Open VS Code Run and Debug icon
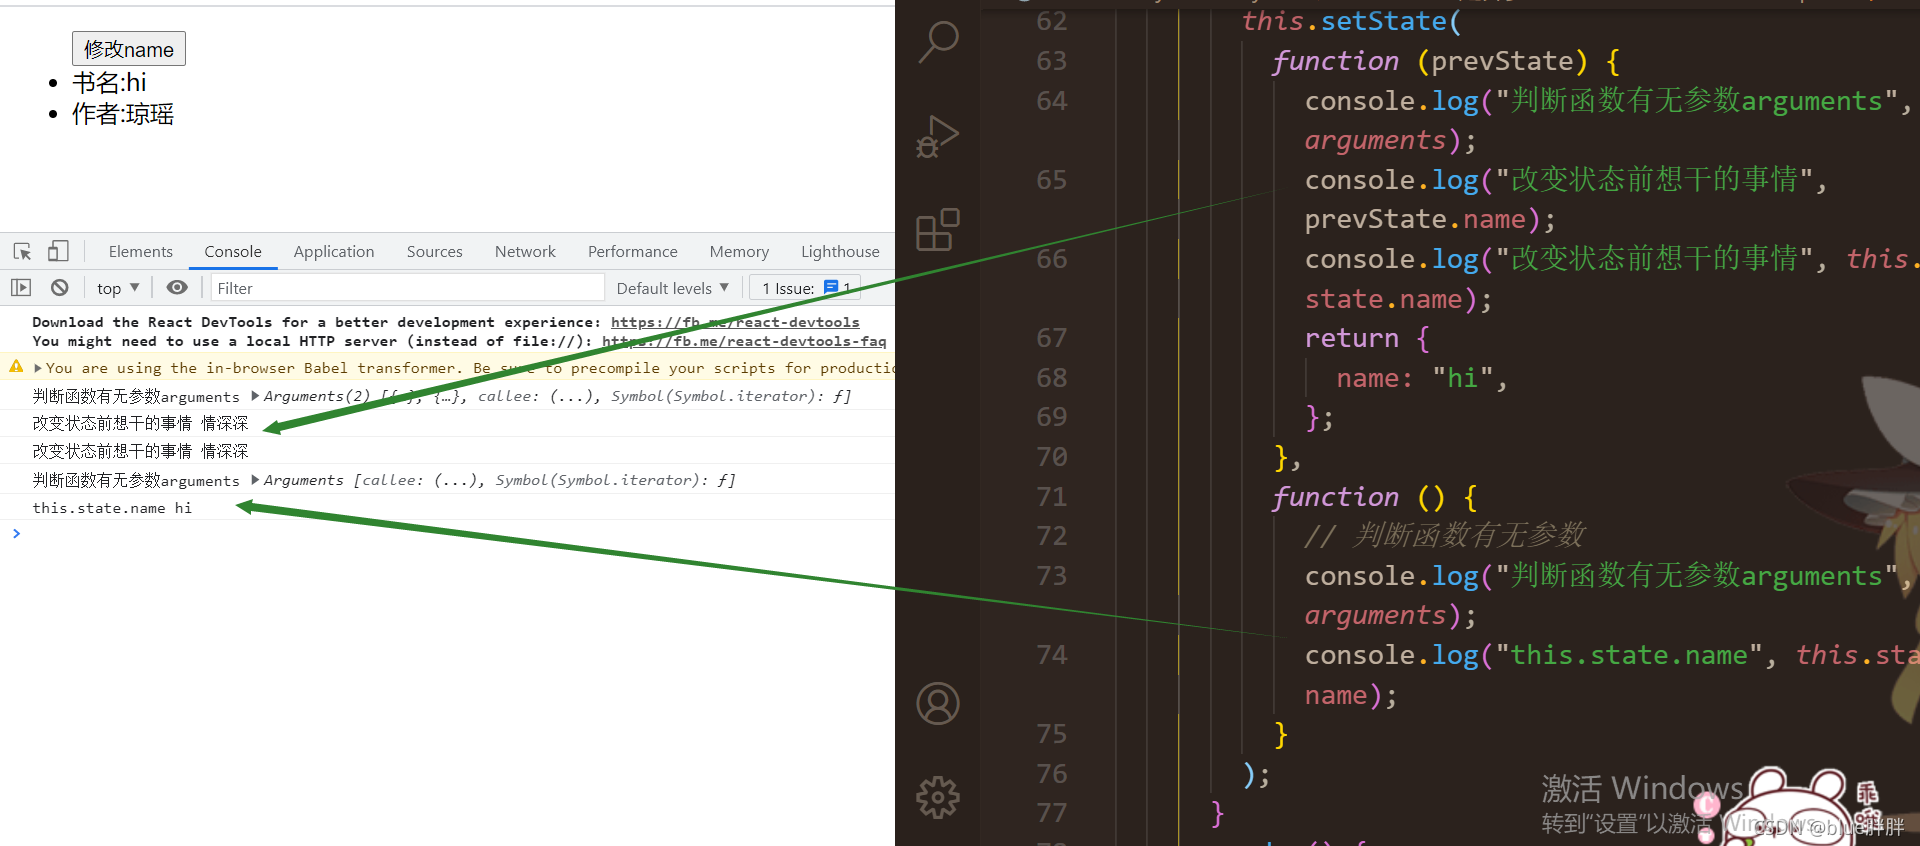This screenshot has height=846, width=1920. tap(938, 137)
